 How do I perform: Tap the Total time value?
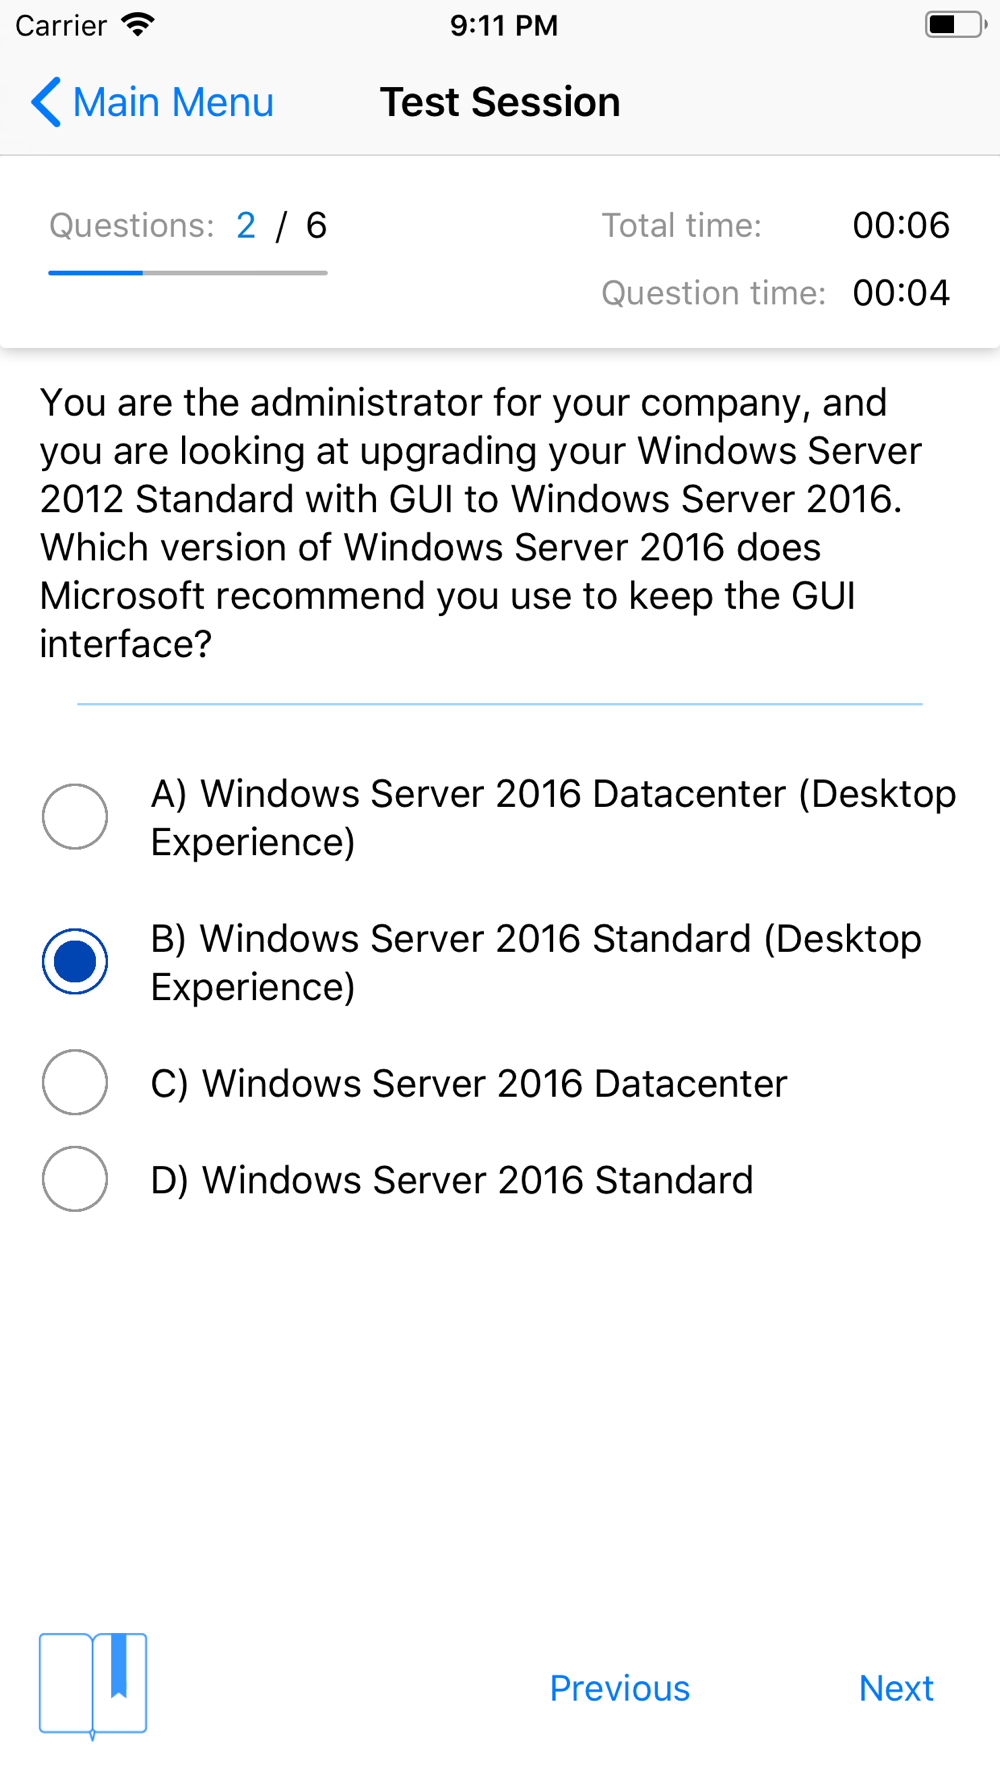(x=901, y=225)
